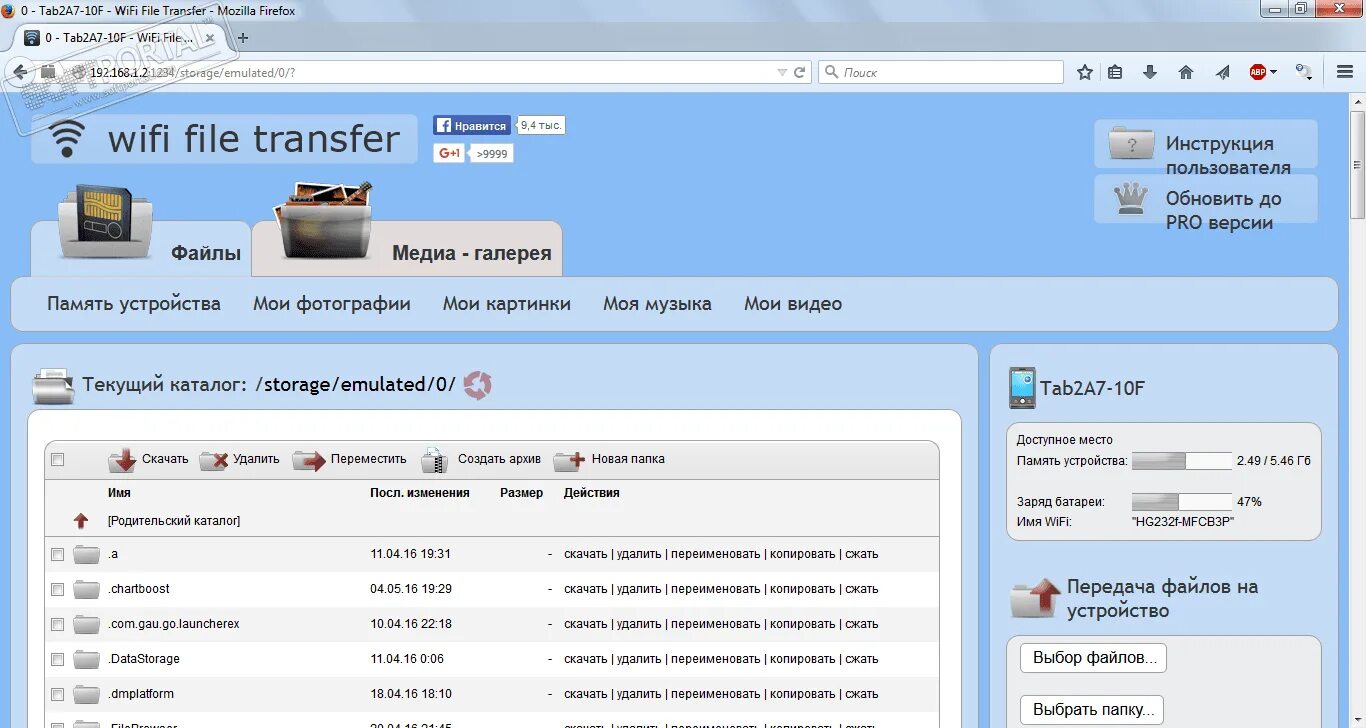Open the downloads arrow icon
The width and height of the screenshot is (1366, 728).
pyautogui.click(x=1150, y=72)
